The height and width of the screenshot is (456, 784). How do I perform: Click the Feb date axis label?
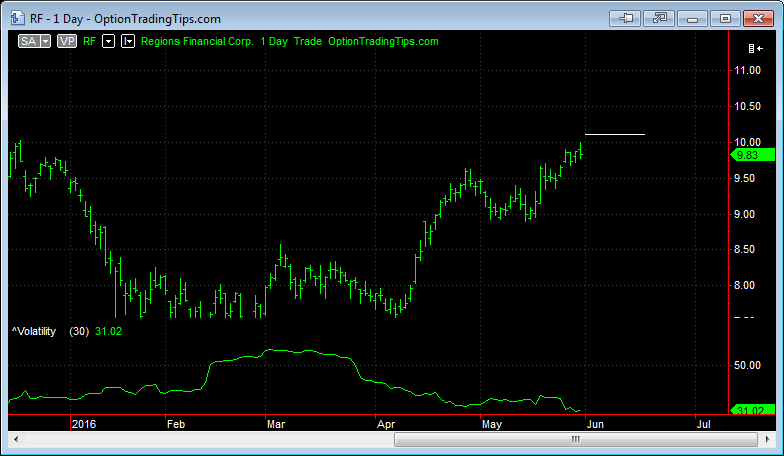coord(176,424)
